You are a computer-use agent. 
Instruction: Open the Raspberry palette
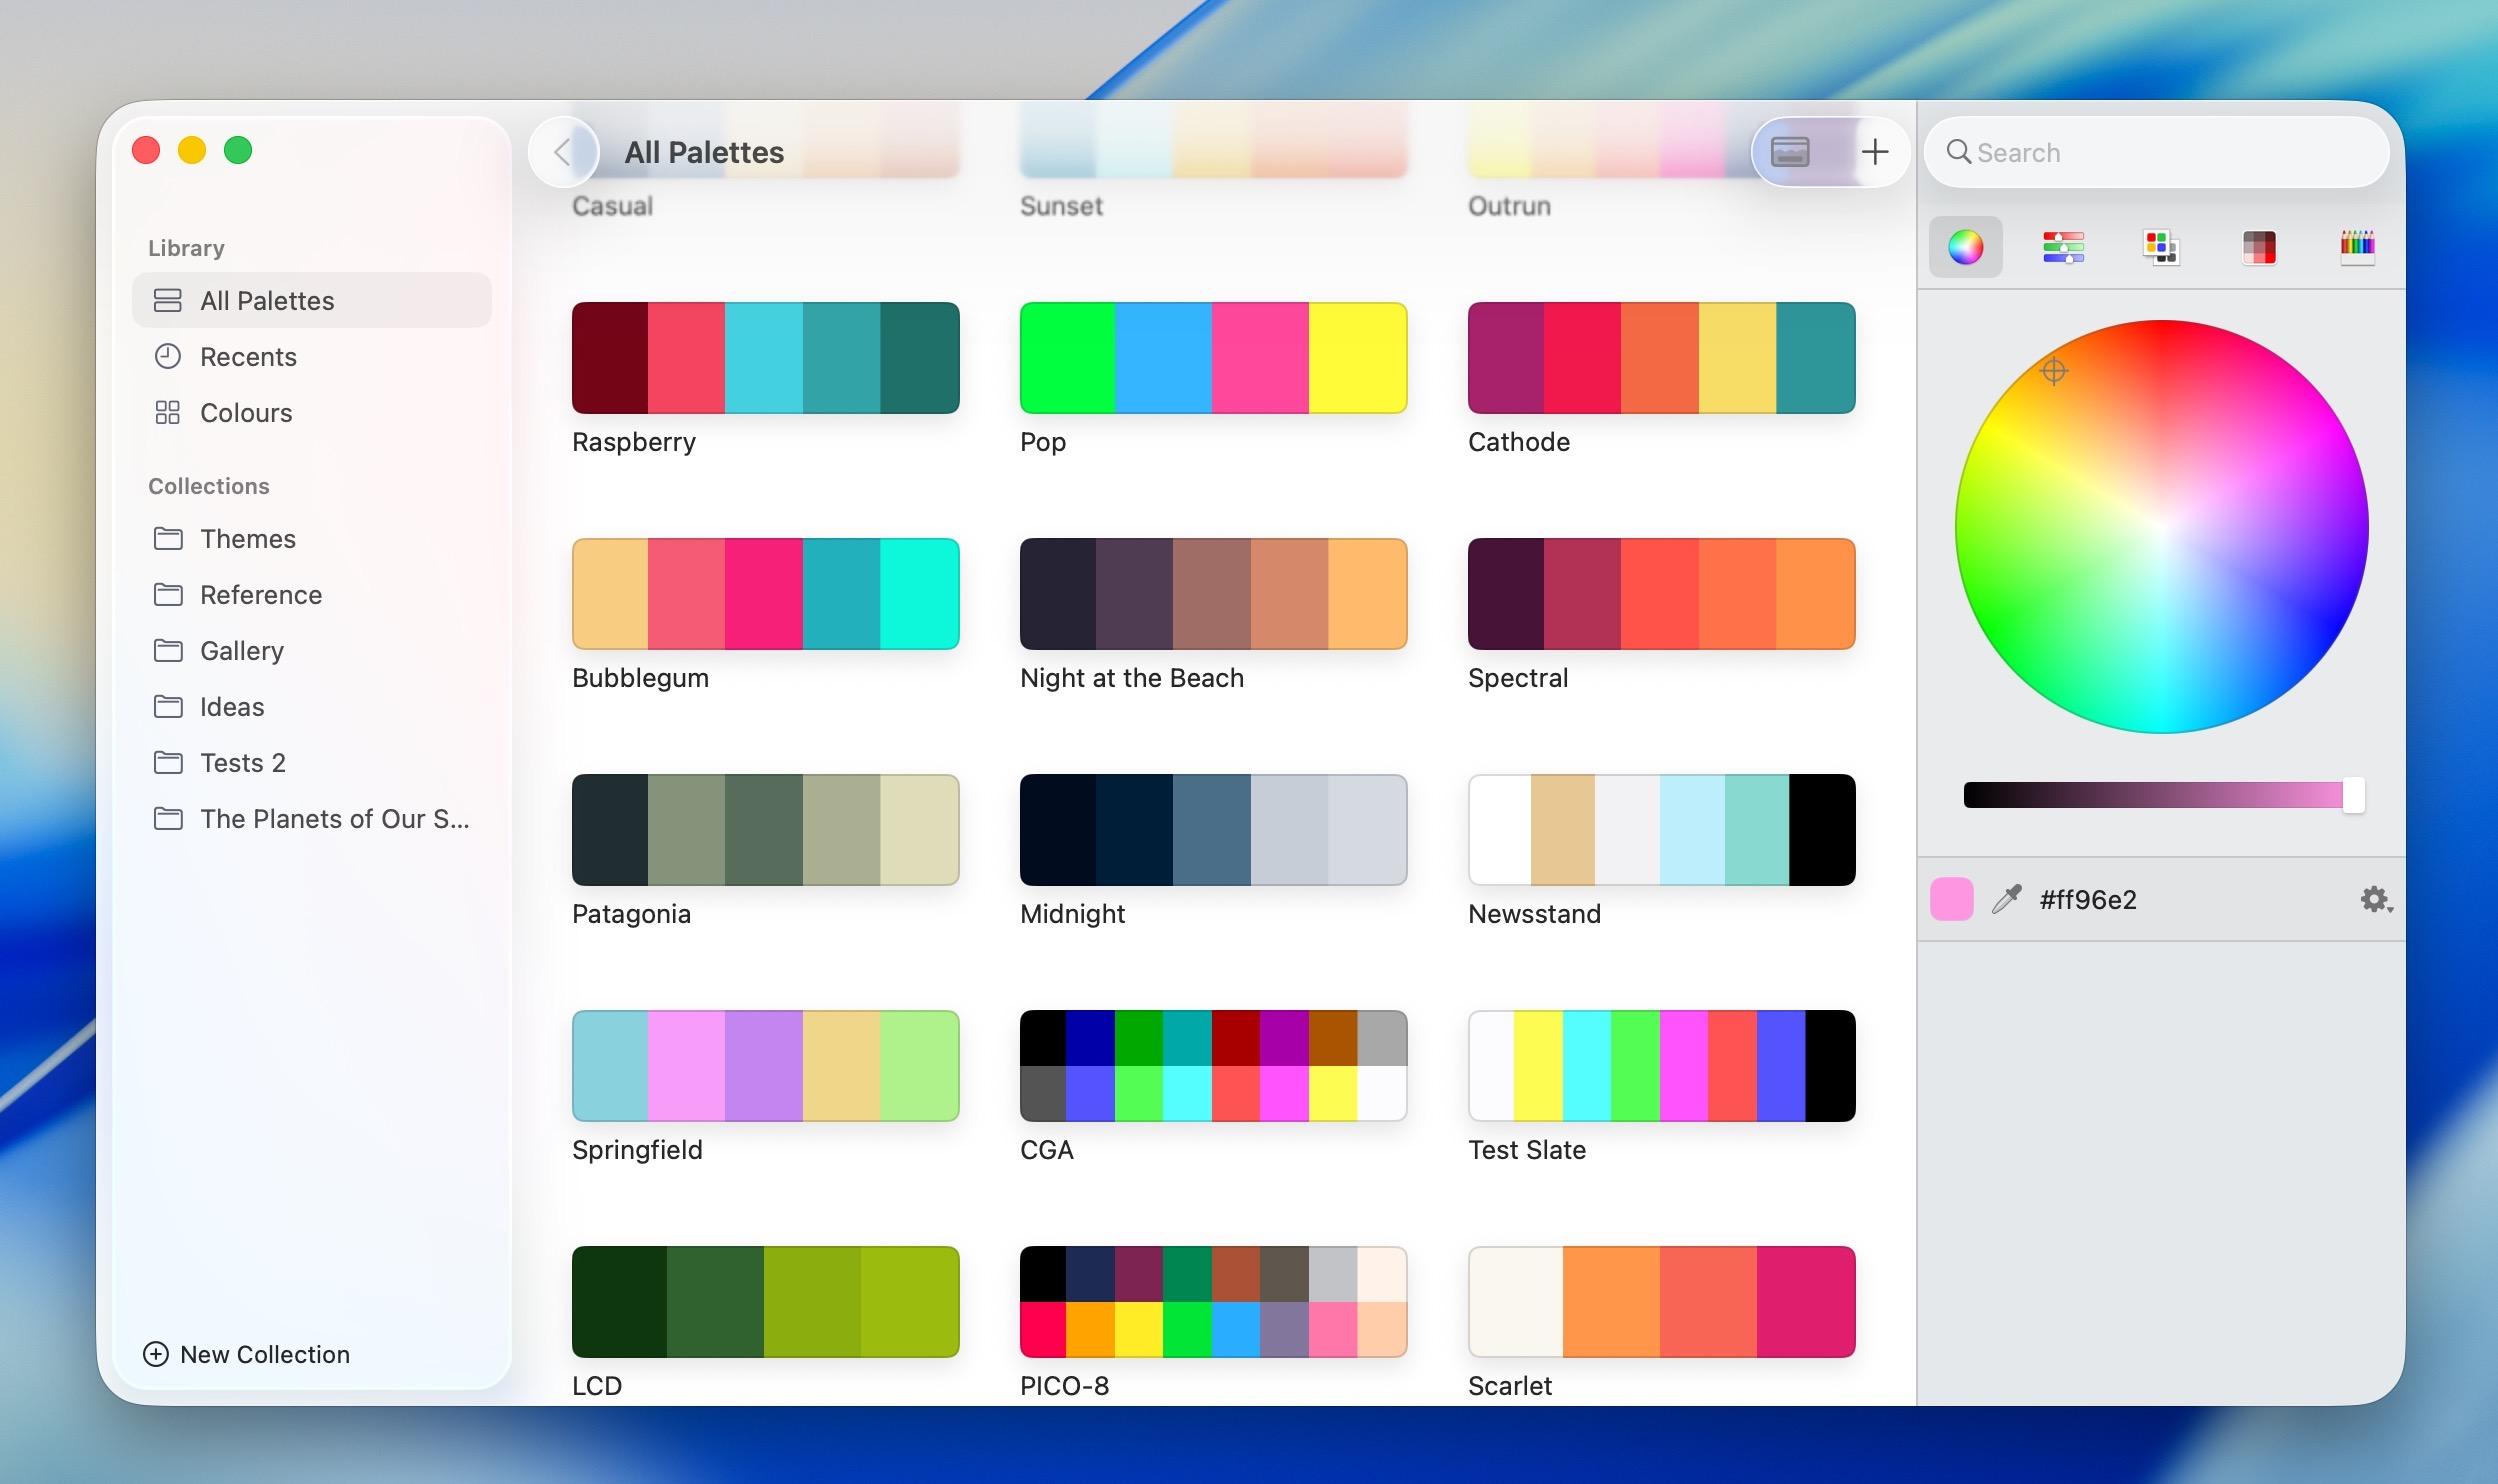click(765, 358)
